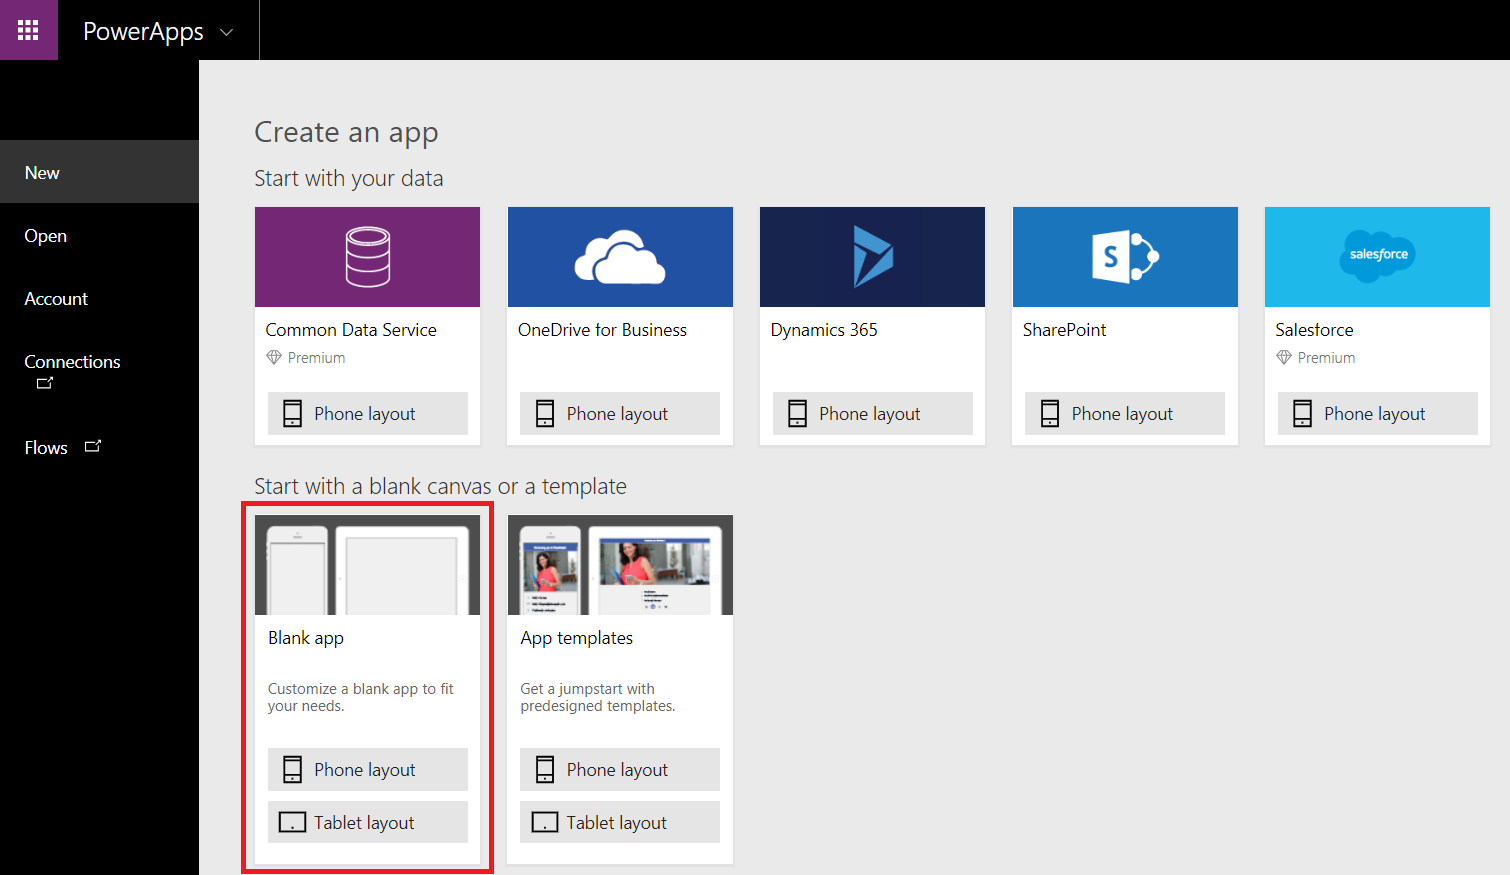
Task: Click the App templates title
Action: point(576,638)
